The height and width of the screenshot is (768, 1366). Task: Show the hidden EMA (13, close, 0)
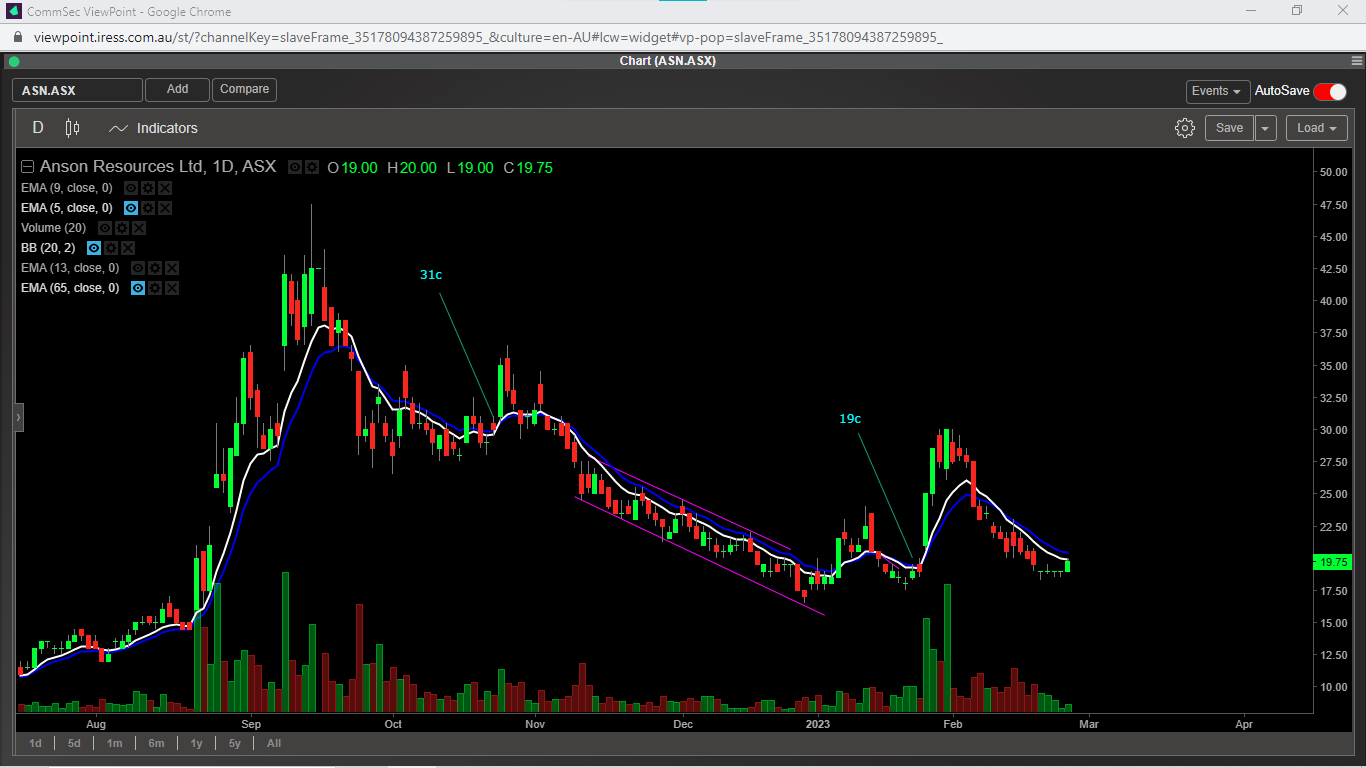138,268
